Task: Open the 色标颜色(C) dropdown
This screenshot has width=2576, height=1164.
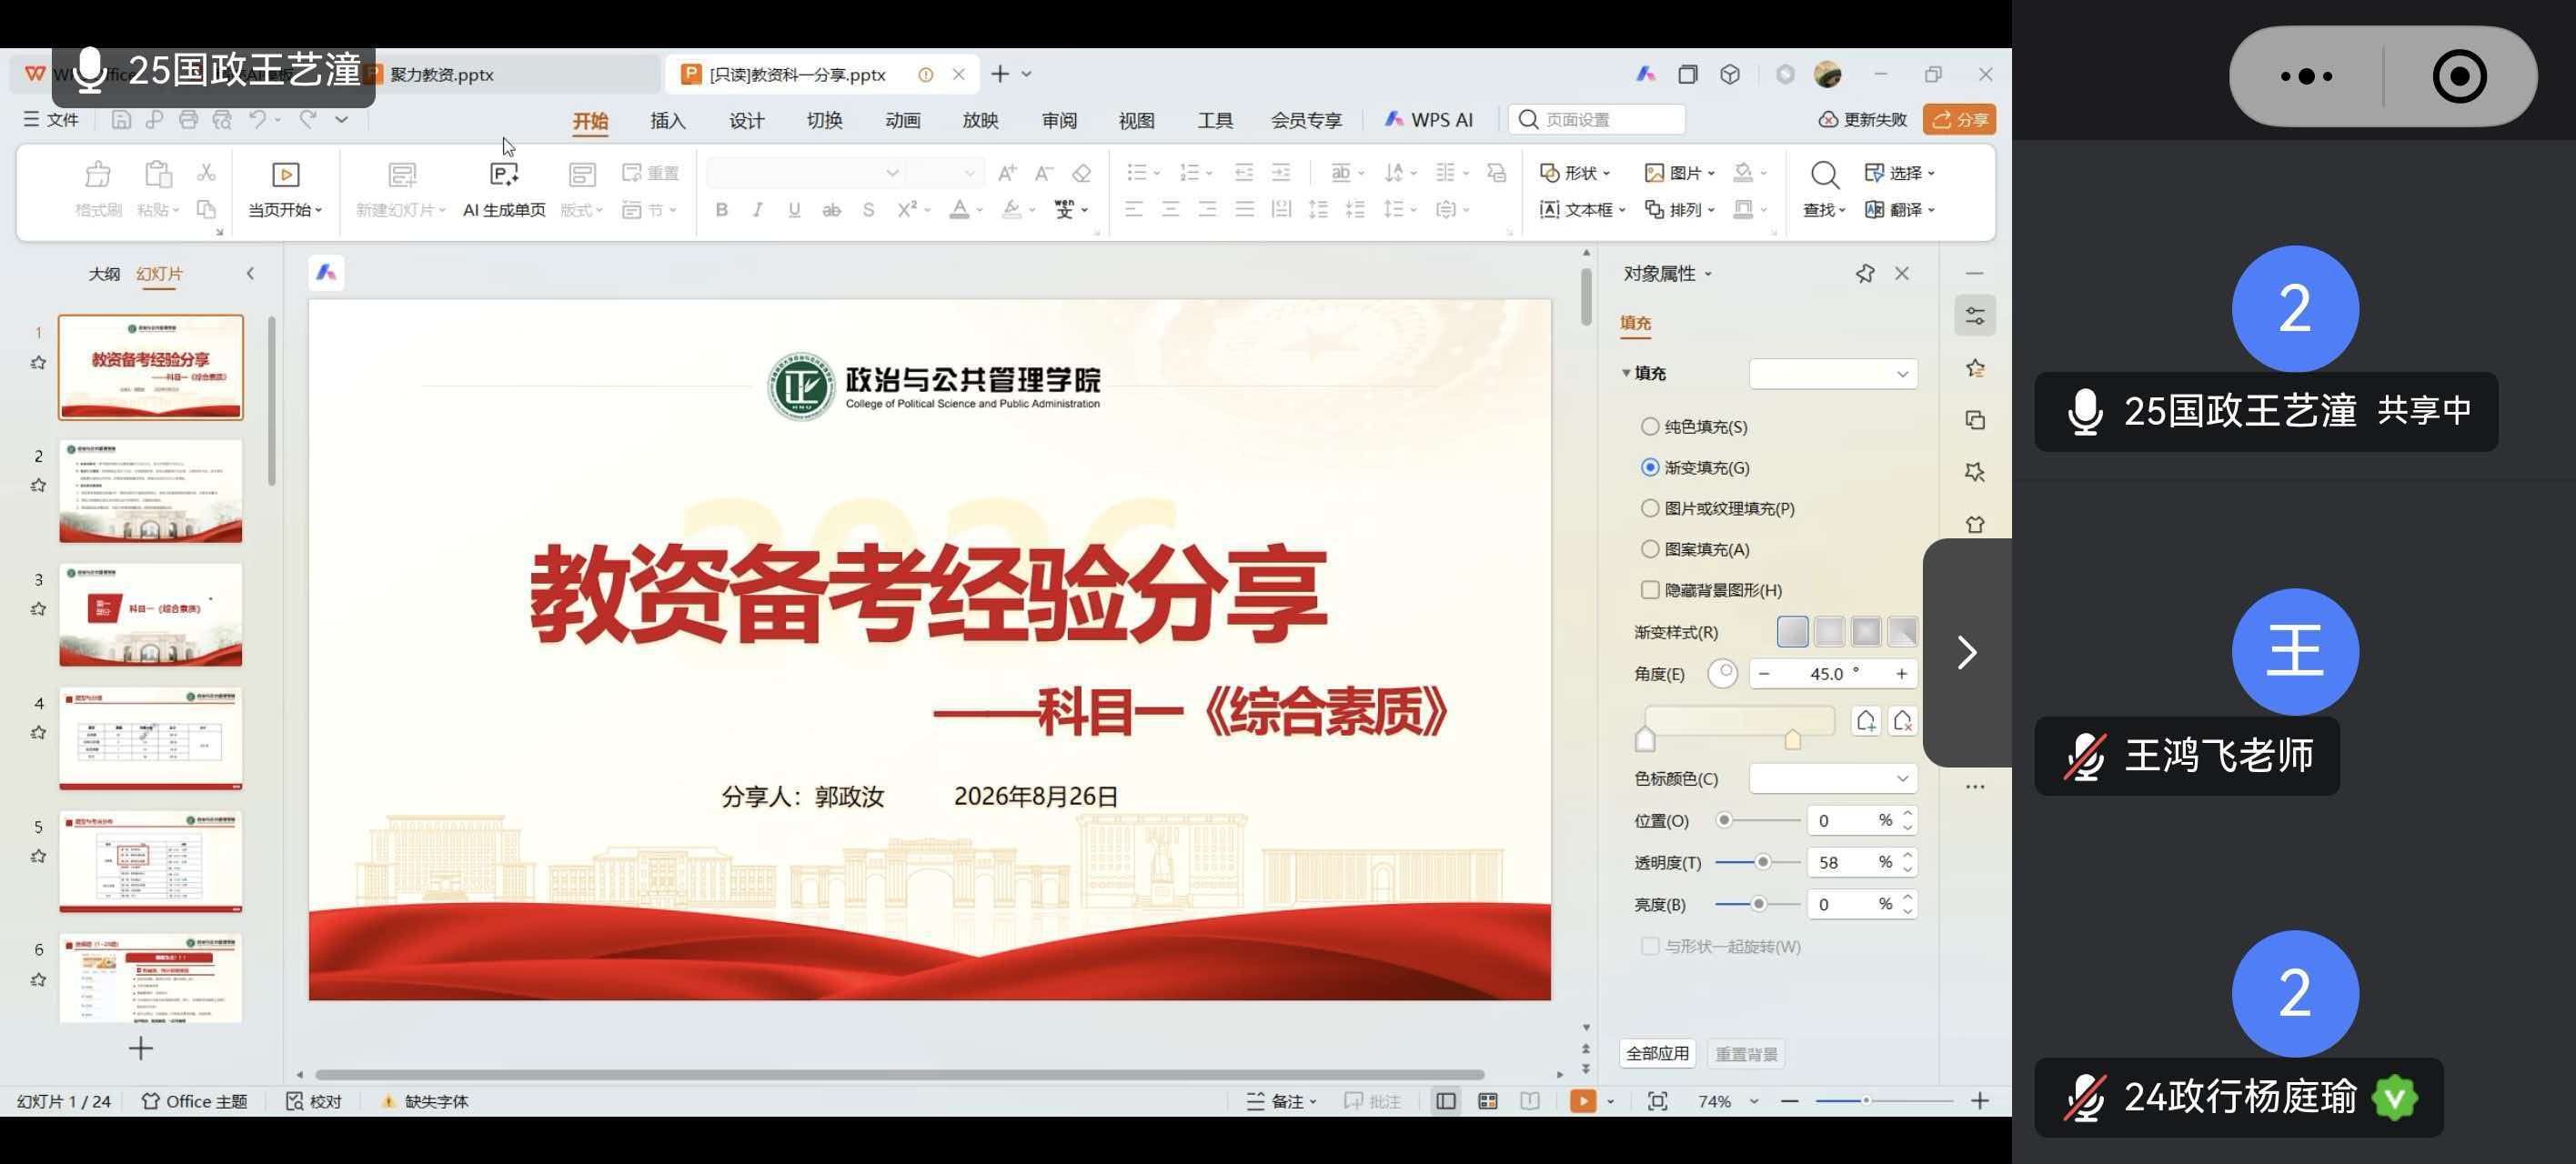Action: point(1833,779)
